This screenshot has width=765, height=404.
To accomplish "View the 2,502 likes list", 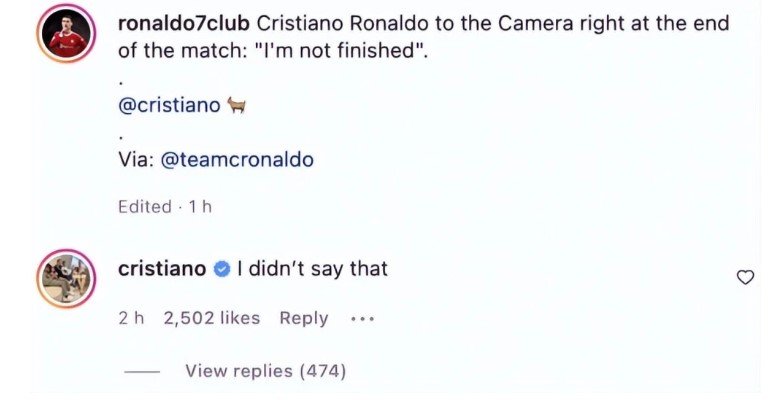I will (x=211, y=318).
